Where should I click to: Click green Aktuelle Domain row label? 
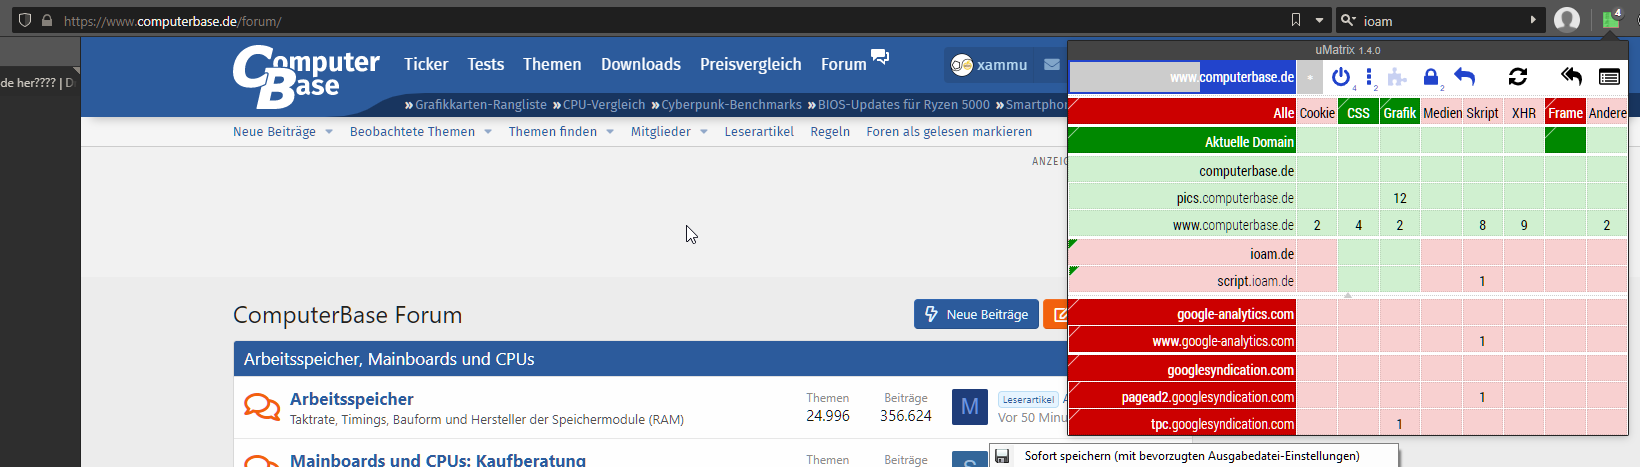[x=1182, y=141]
